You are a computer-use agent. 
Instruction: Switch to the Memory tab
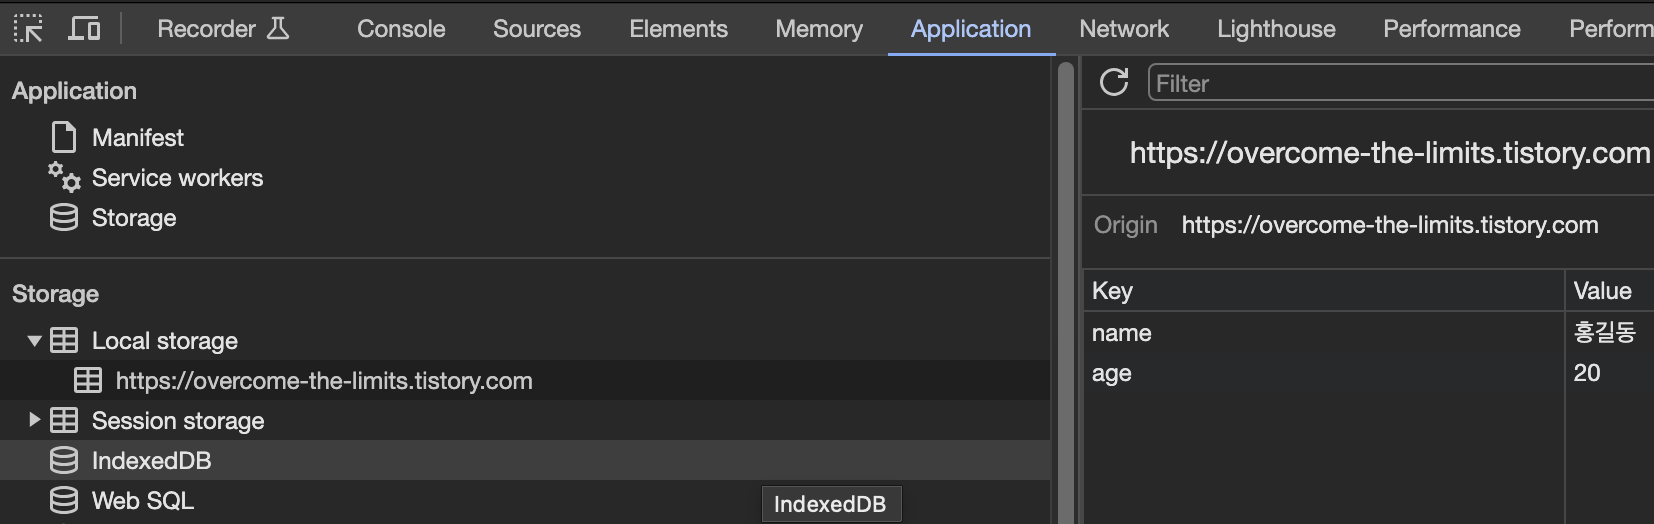819,29
